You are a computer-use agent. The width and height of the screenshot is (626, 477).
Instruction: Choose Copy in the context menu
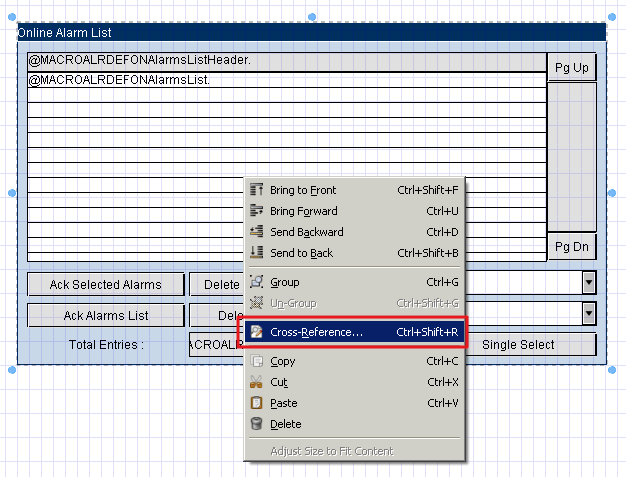(x=354, y=361)
